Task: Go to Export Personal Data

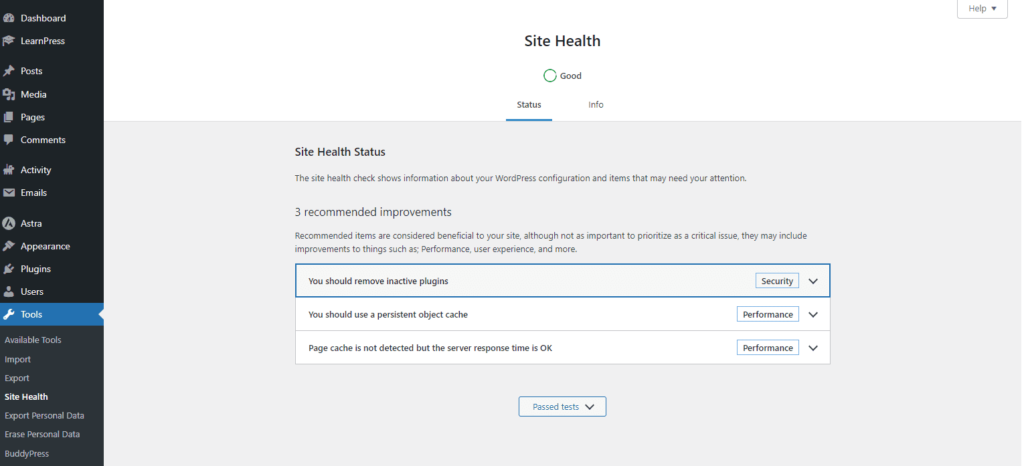Action: (x=44, y=415)
